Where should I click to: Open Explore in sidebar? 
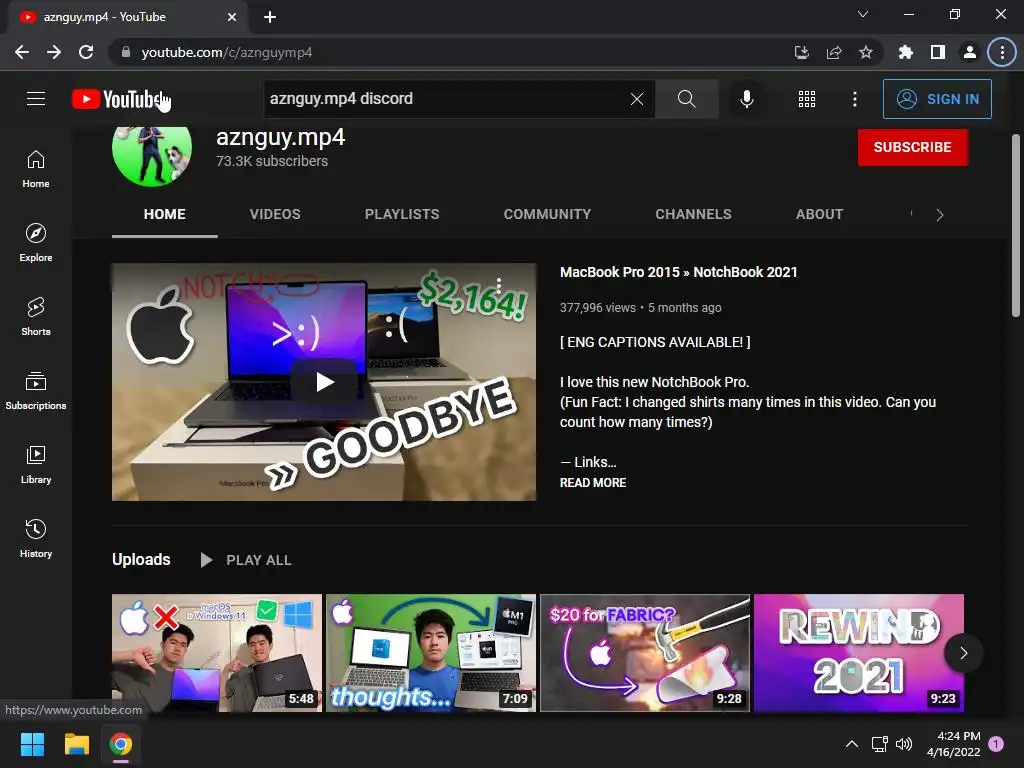point(36,243)
